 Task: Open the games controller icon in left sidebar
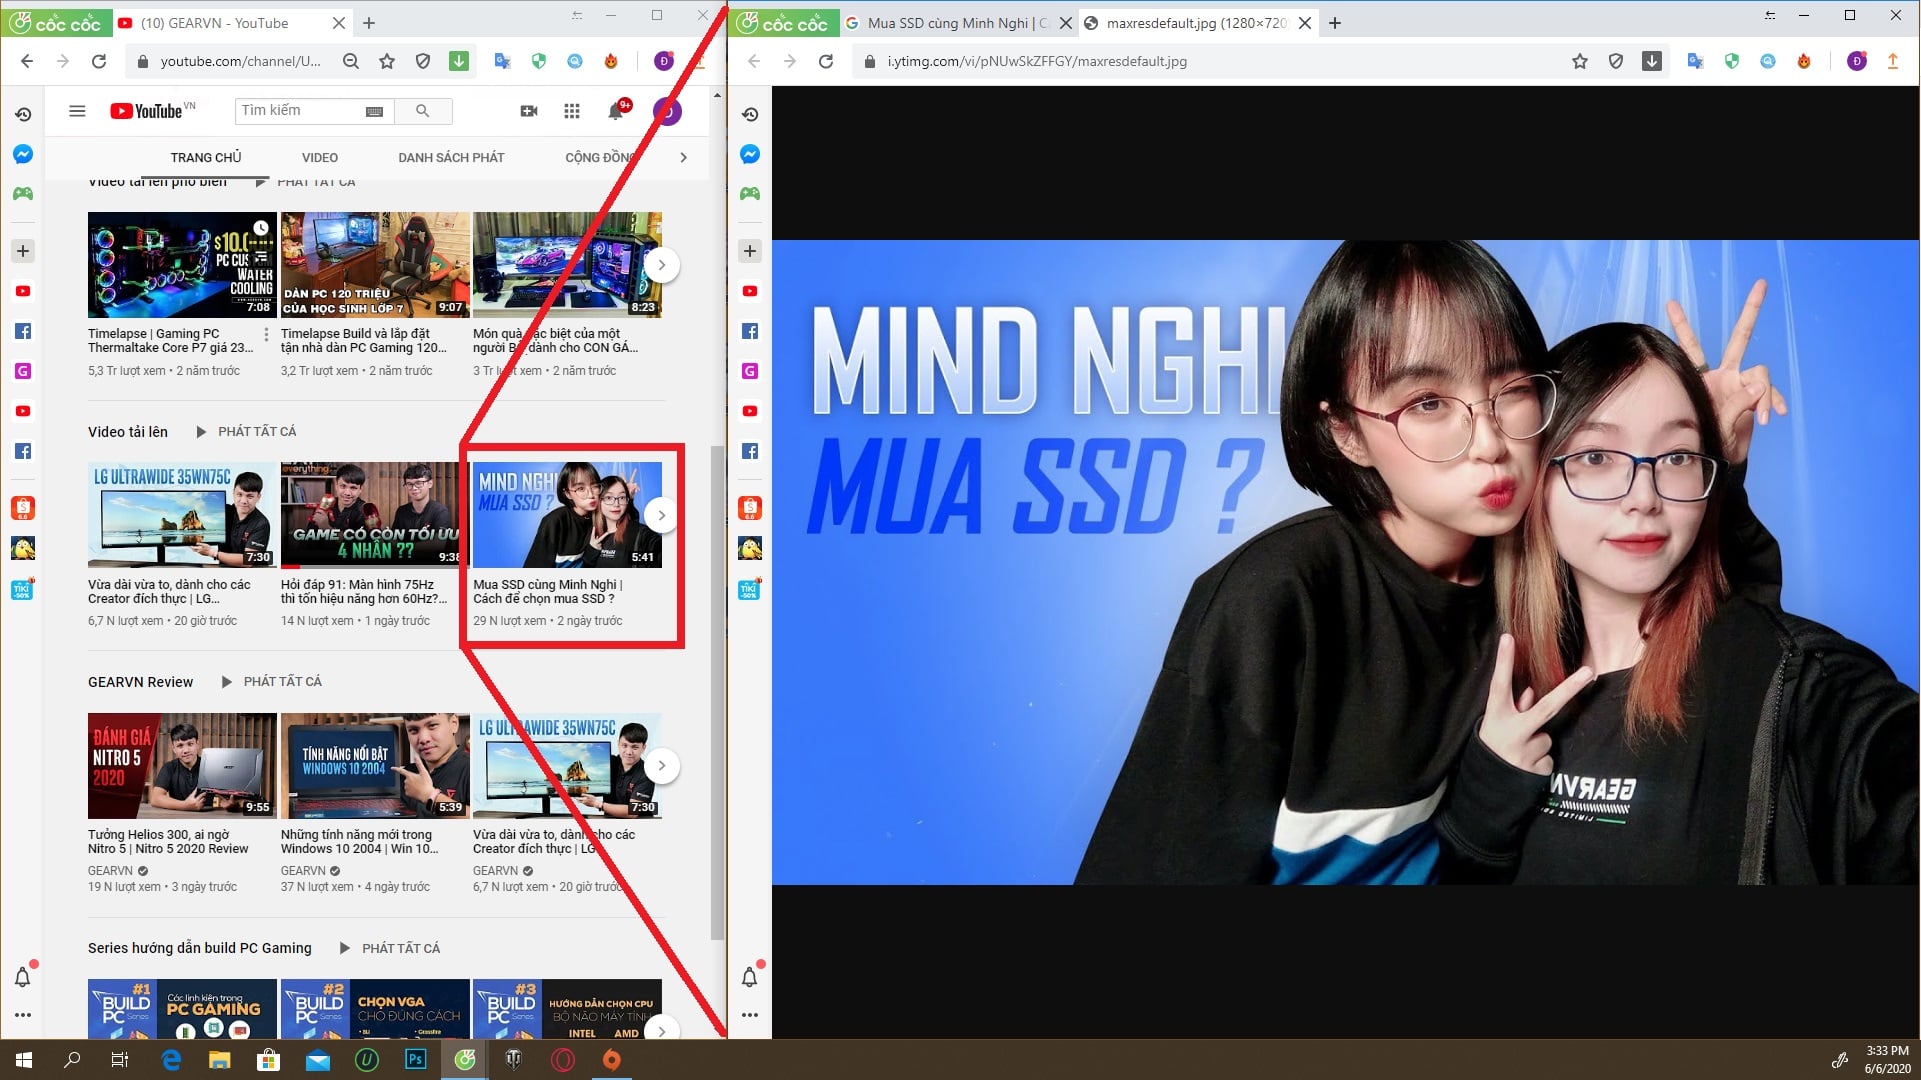tap(23, 193)
